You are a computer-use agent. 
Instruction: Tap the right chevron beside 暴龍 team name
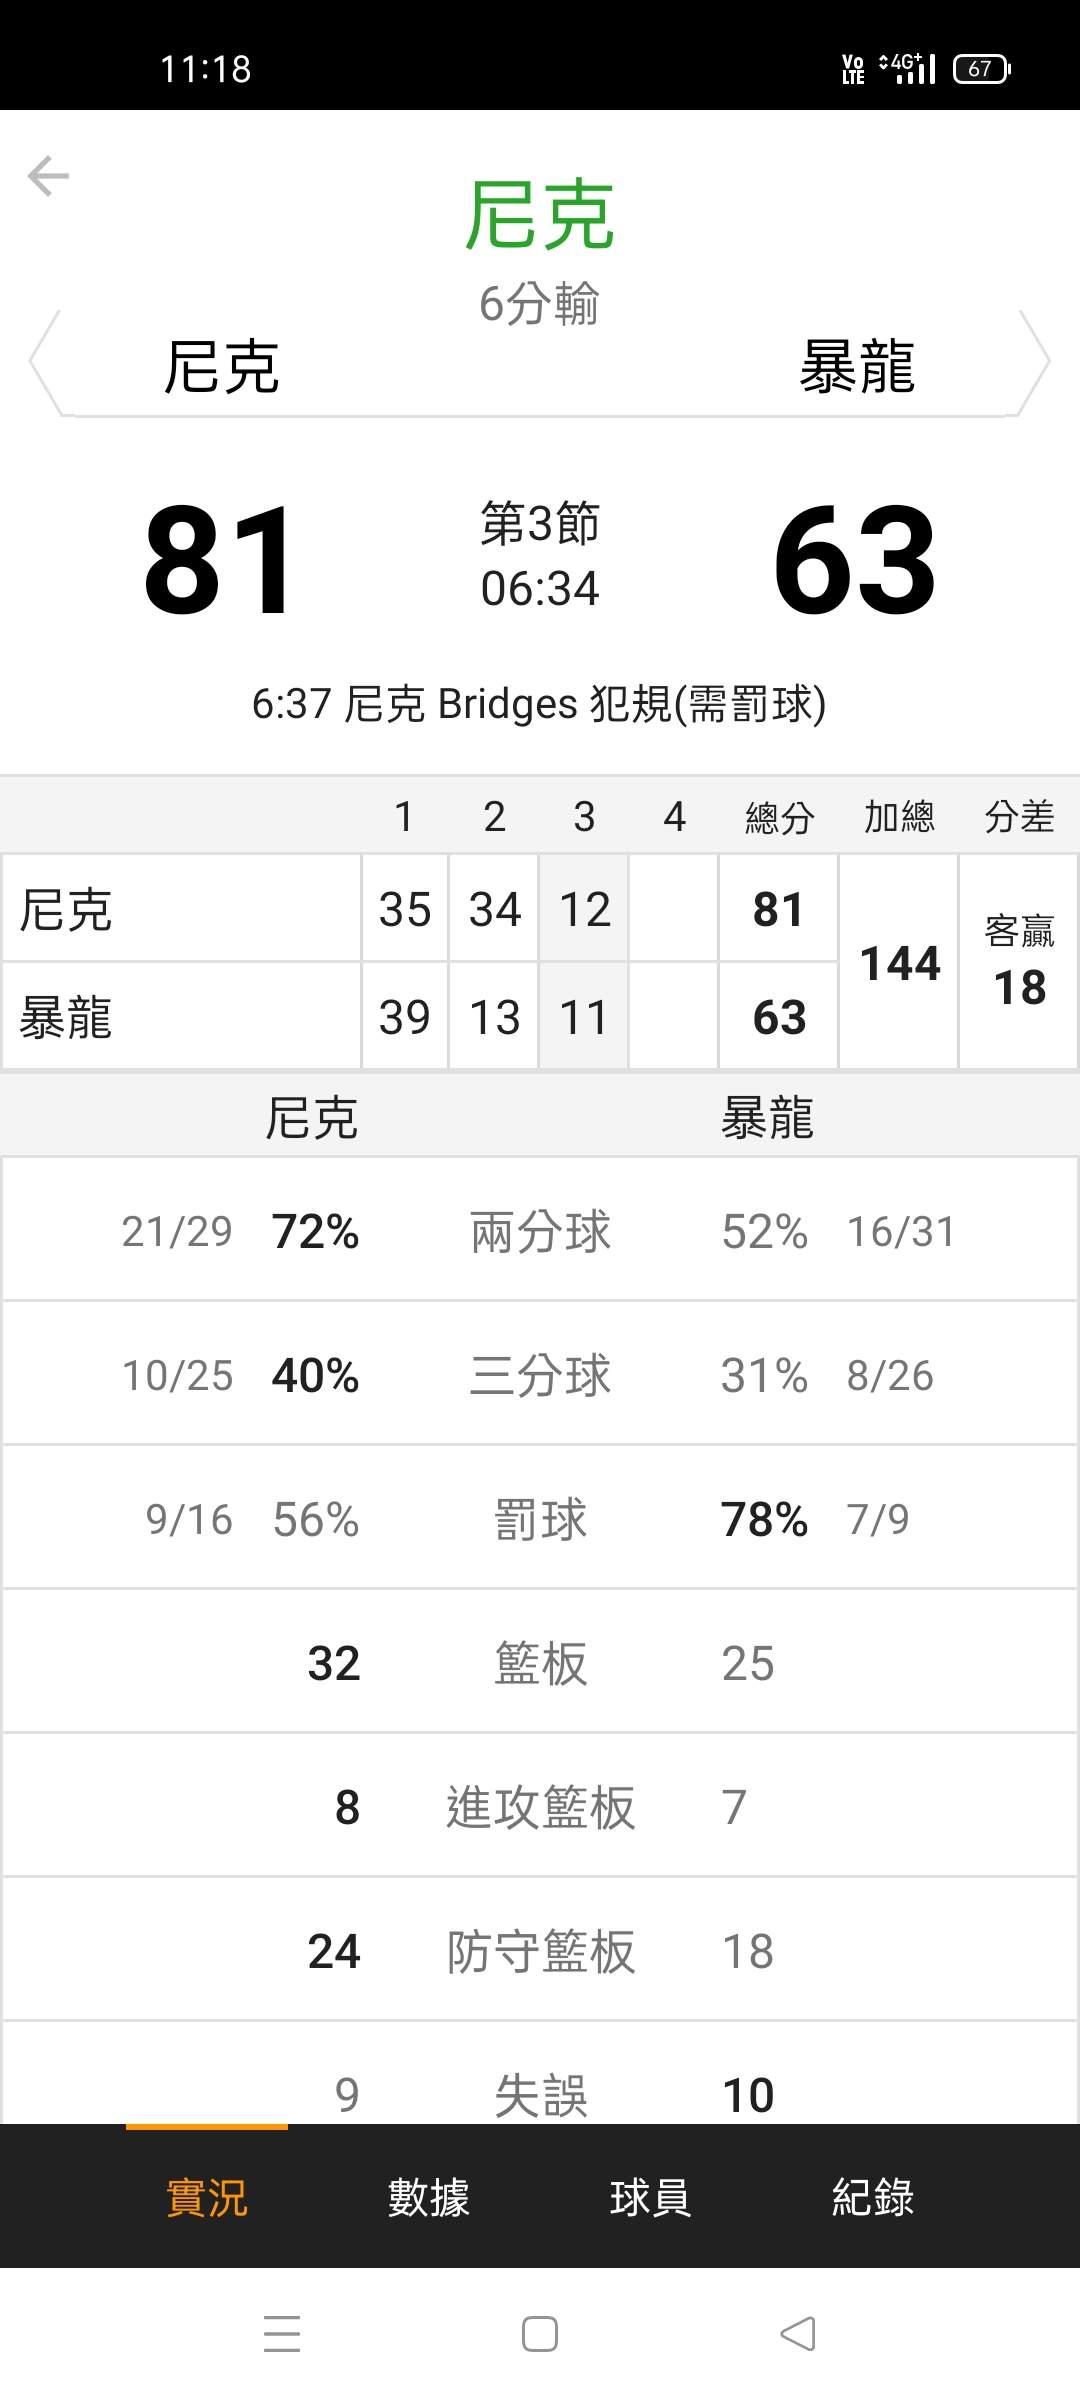click(1035, 362)
